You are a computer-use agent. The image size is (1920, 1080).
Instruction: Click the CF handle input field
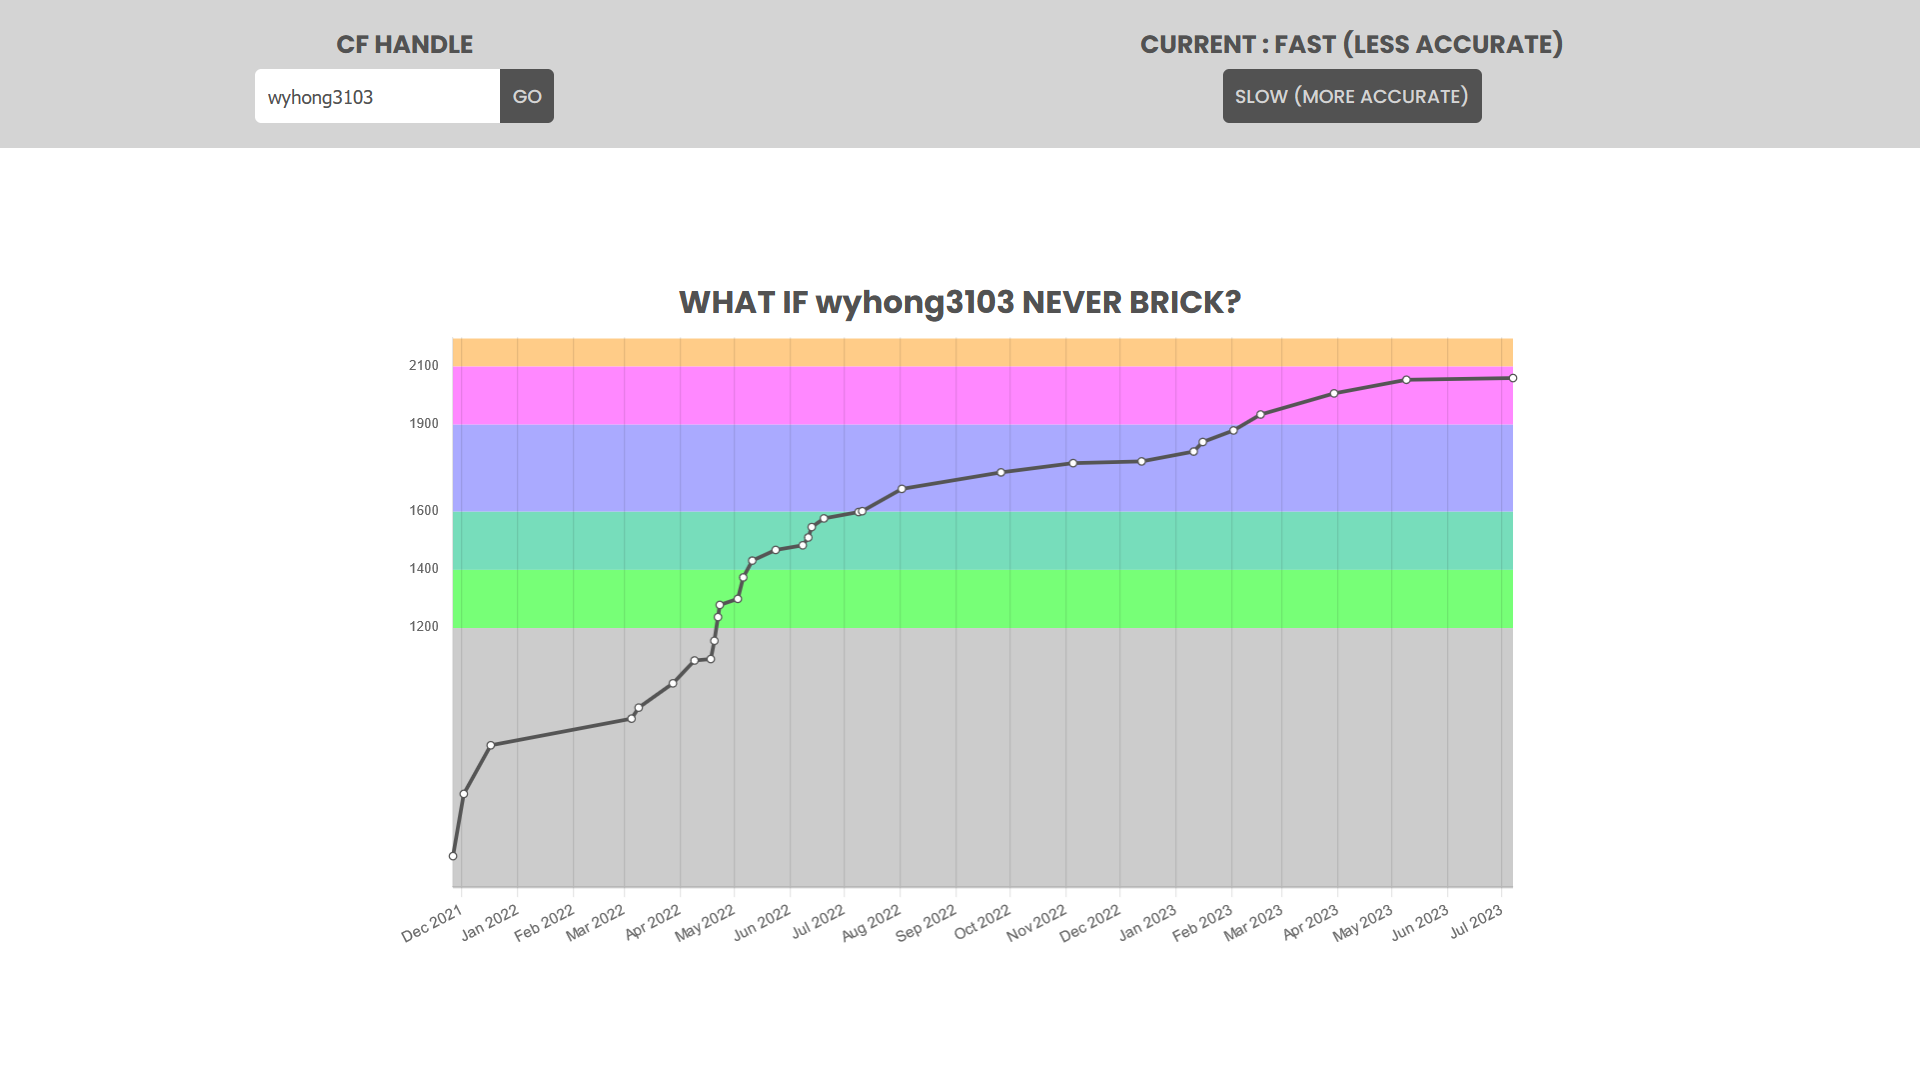tap(377, 96)
